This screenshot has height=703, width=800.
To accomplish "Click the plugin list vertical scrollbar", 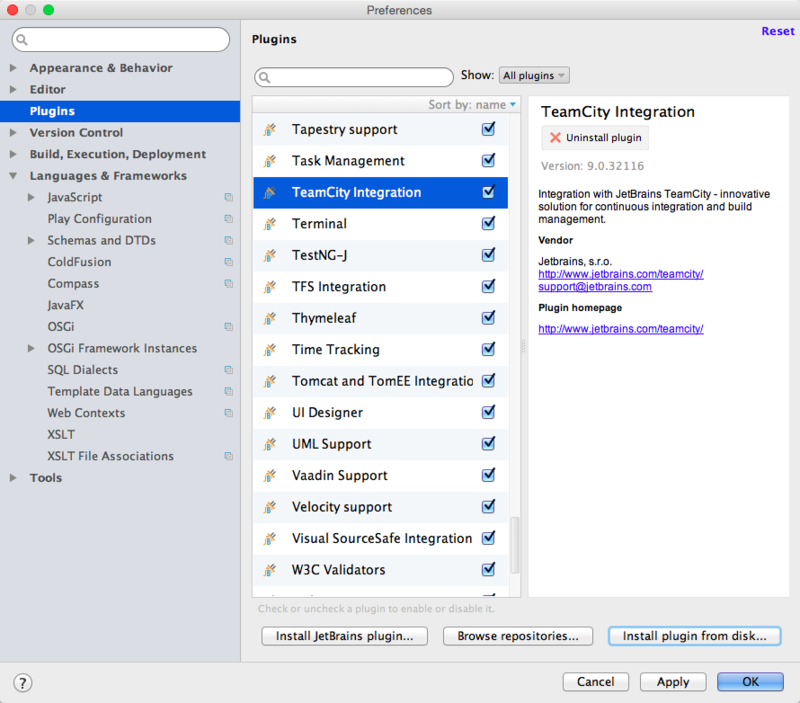I will [514, 545].
